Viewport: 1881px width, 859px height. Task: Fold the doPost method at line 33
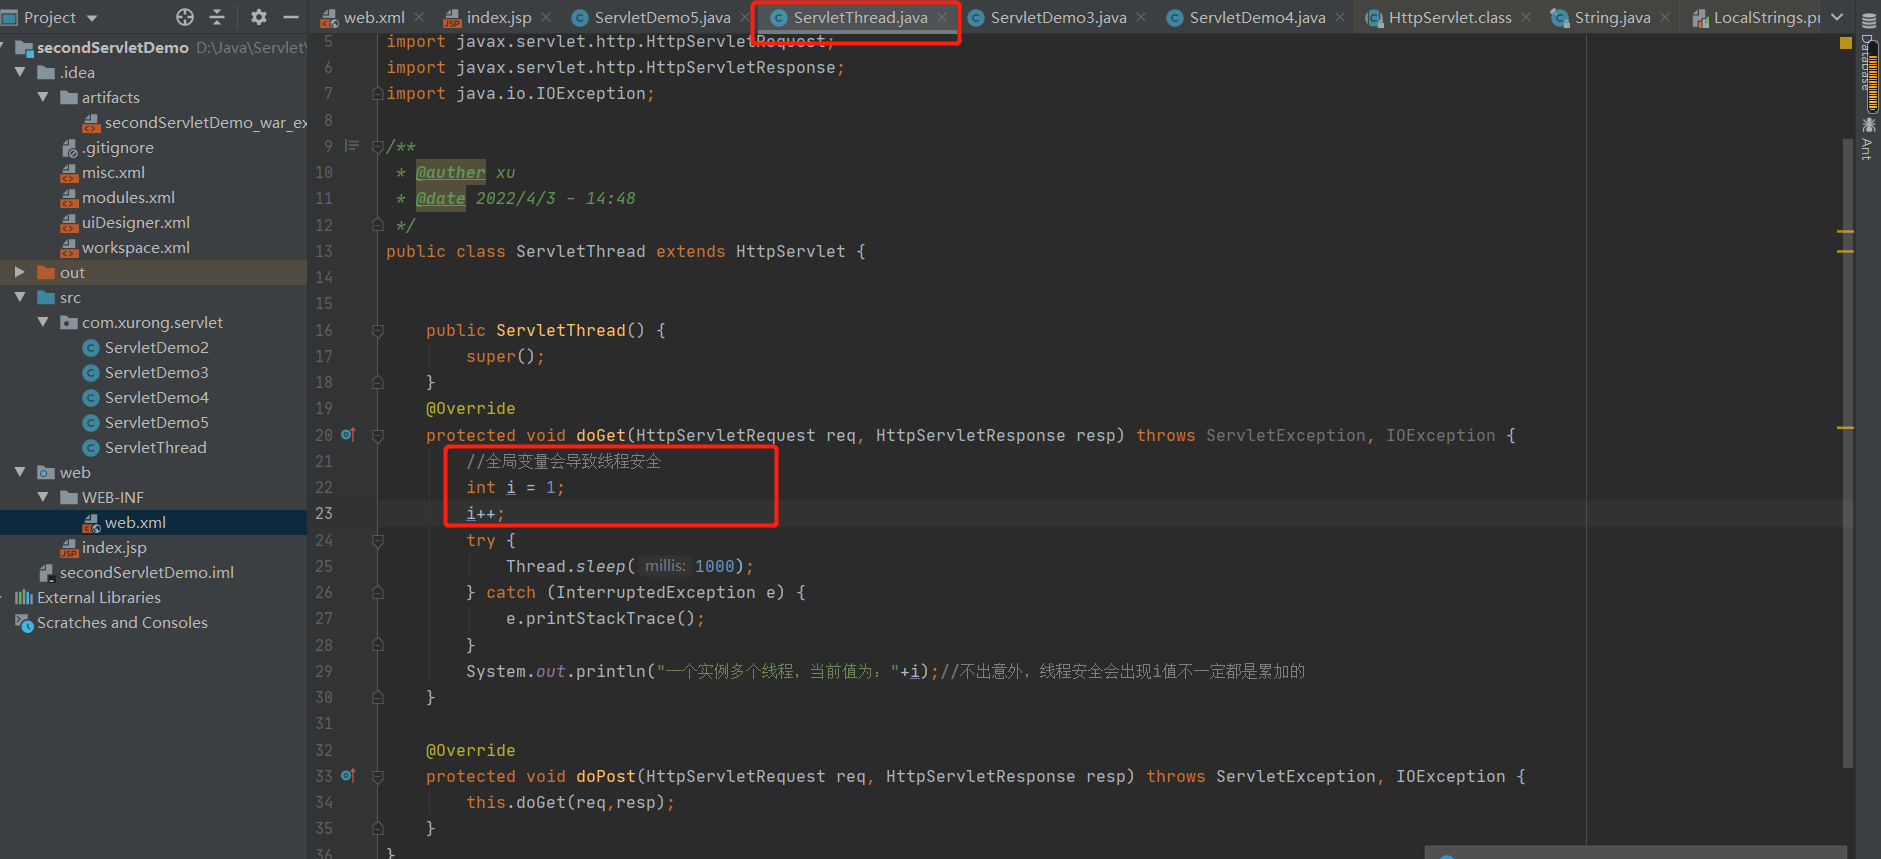[378, 777]
